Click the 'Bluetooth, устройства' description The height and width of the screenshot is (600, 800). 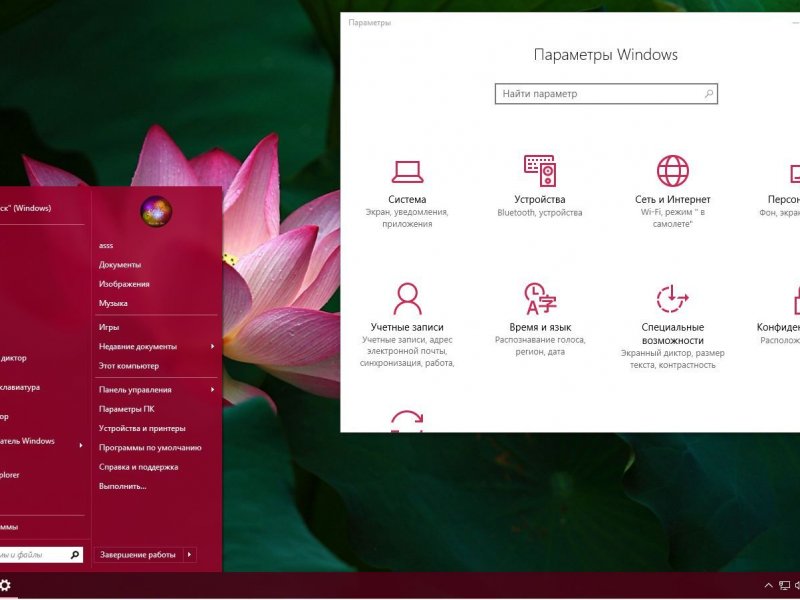tap(540, 213)
